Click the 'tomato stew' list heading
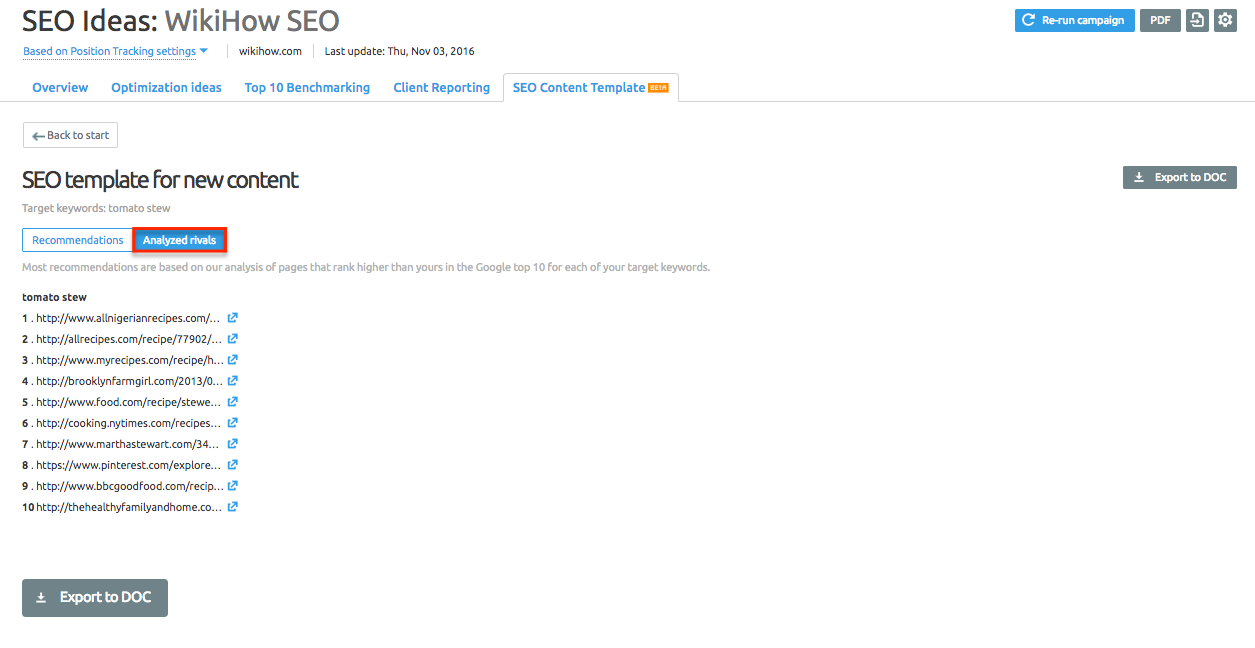The width and height of the screenshot is (1255, 648). [54, 297]
